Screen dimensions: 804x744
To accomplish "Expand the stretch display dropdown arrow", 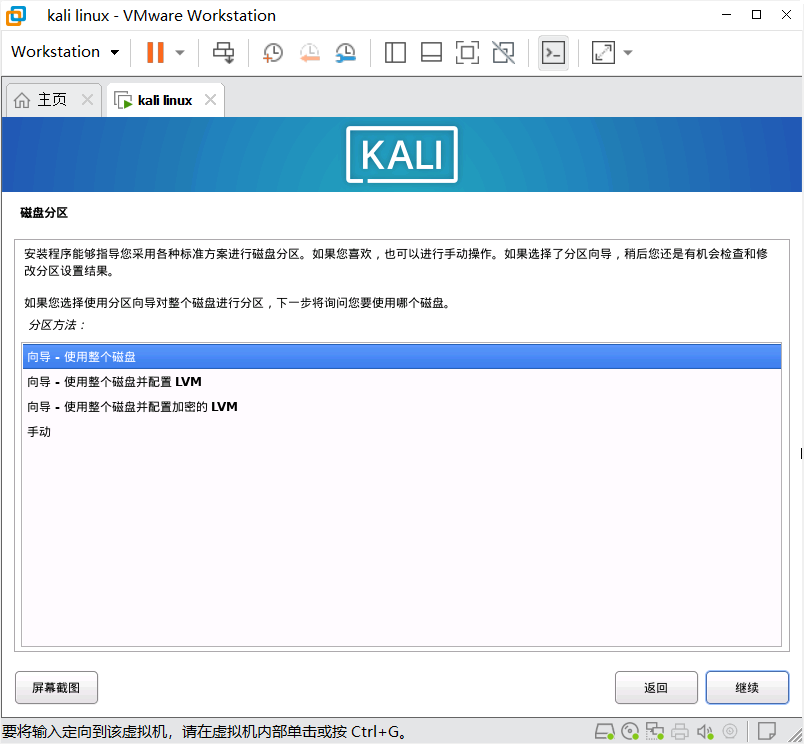I will (628, 52).
